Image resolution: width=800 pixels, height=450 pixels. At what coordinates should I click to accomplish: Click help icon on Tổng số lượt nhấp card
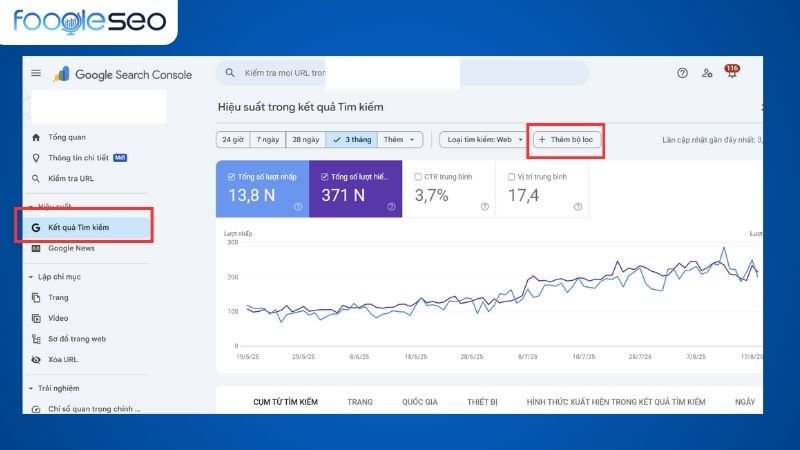point(298,207)
